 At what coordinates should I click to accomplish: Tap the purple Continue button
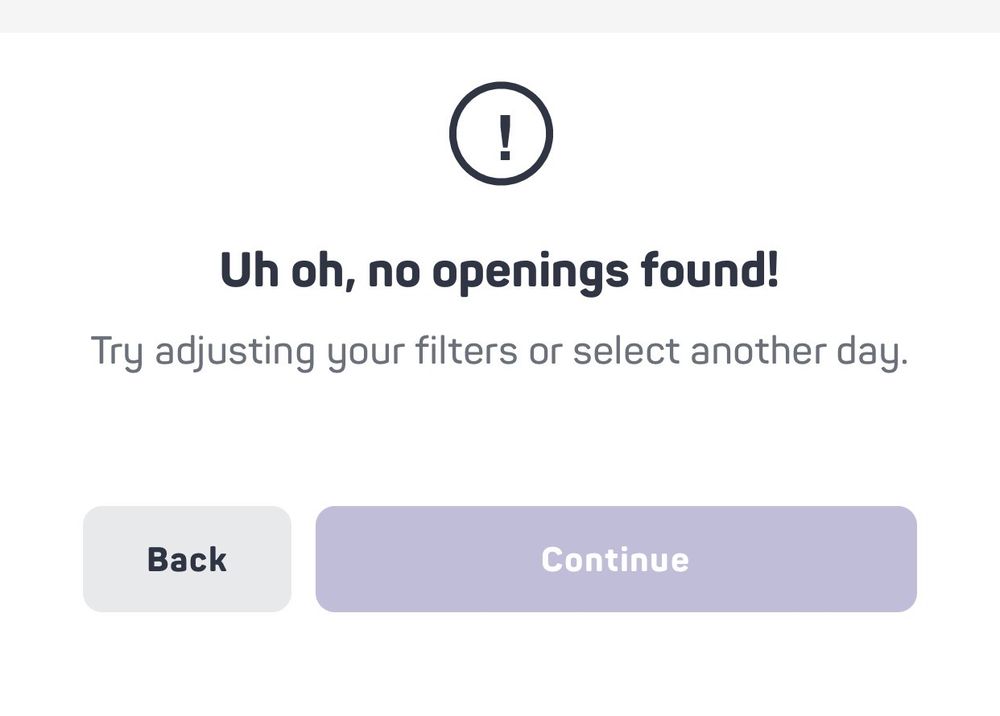point(616,559)
